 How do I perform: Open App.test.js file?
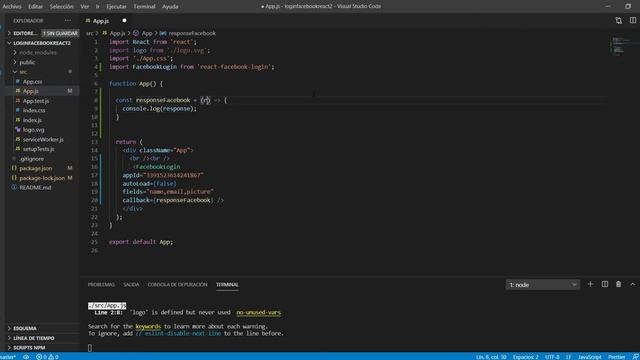(x=36, y=101)
